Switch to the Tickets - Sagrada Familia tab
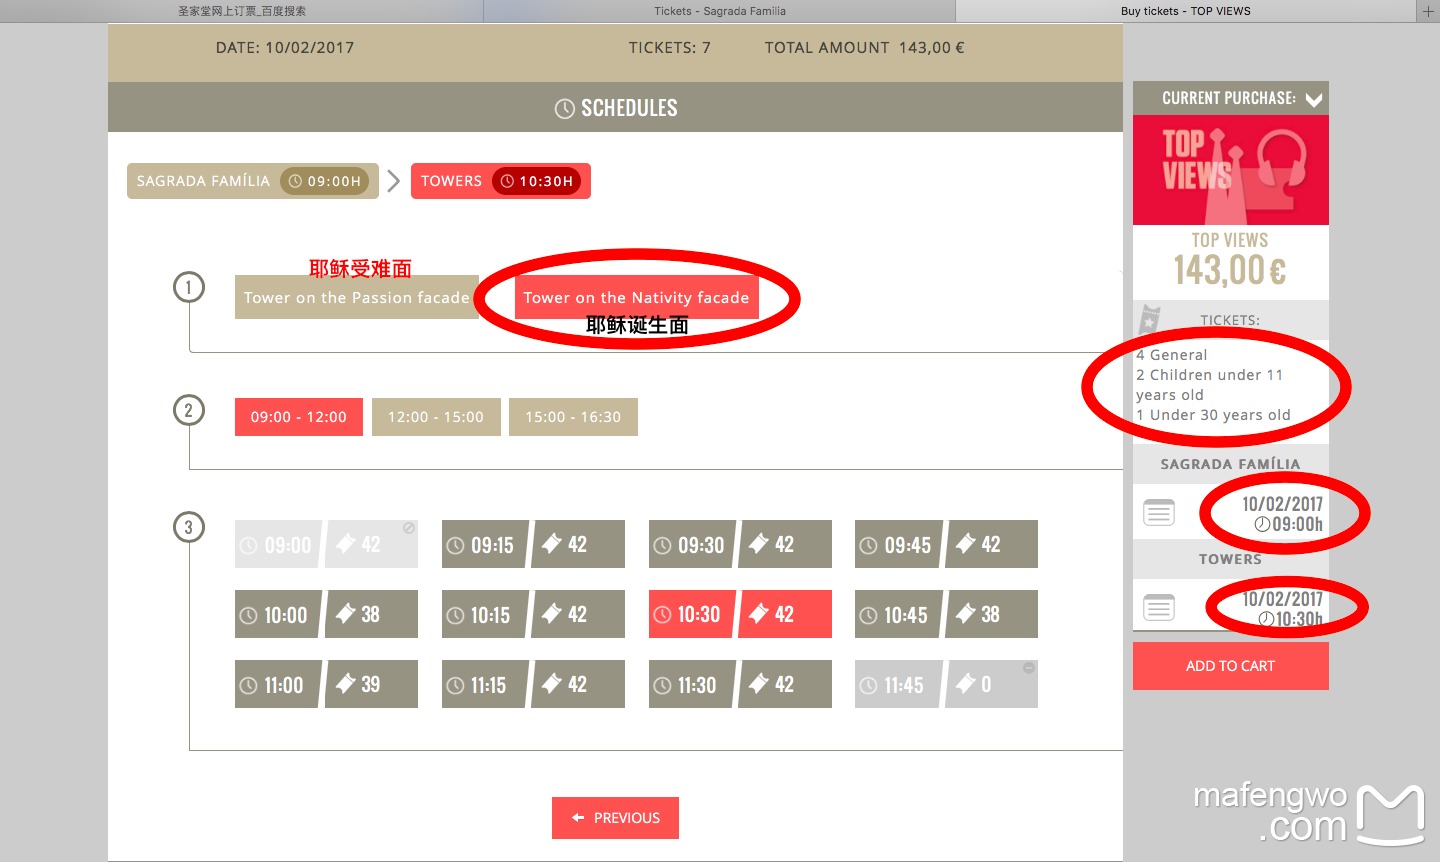Image resolution: width=1440 pixels, height=862 pixels. 720,11
